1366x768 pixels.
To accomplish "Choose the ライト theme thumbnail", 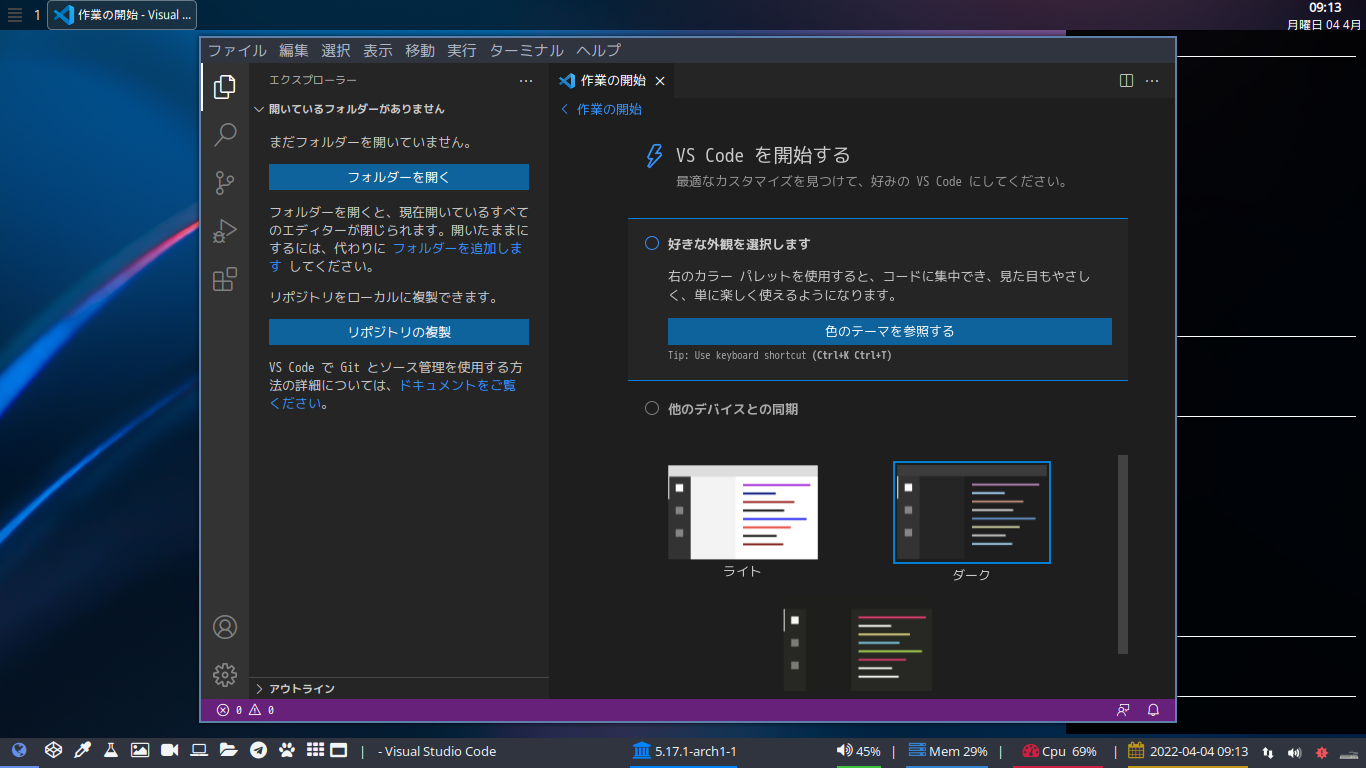I will tap(743, 512).
